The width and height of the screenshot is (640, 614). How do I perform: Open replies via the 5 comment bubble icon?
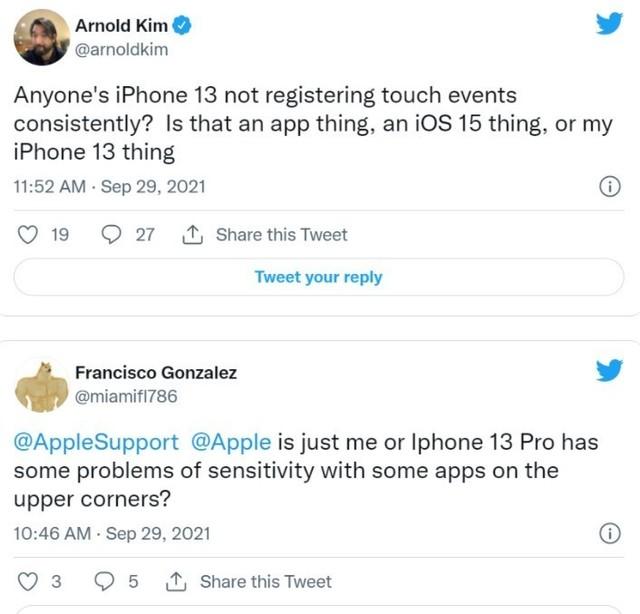click(x=106, y=582)
